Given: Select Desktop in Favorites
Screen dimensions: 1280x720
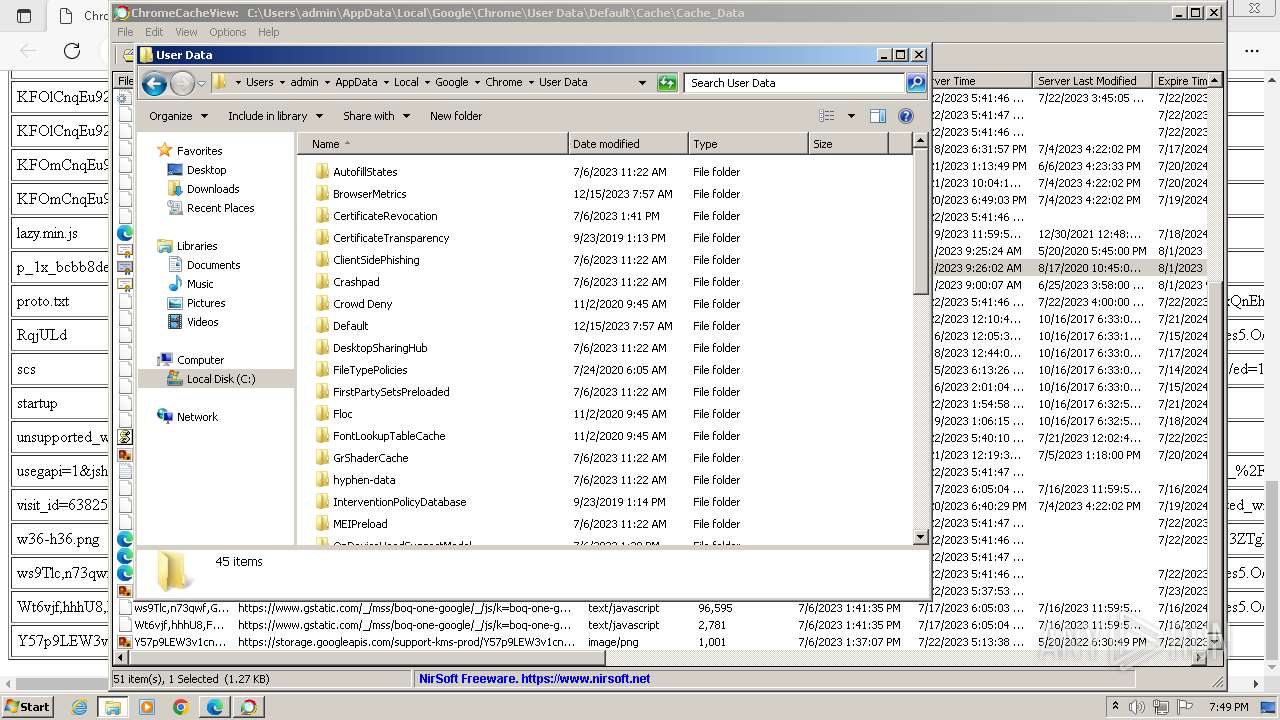Looking at the screenshot, I should point(206,170).
